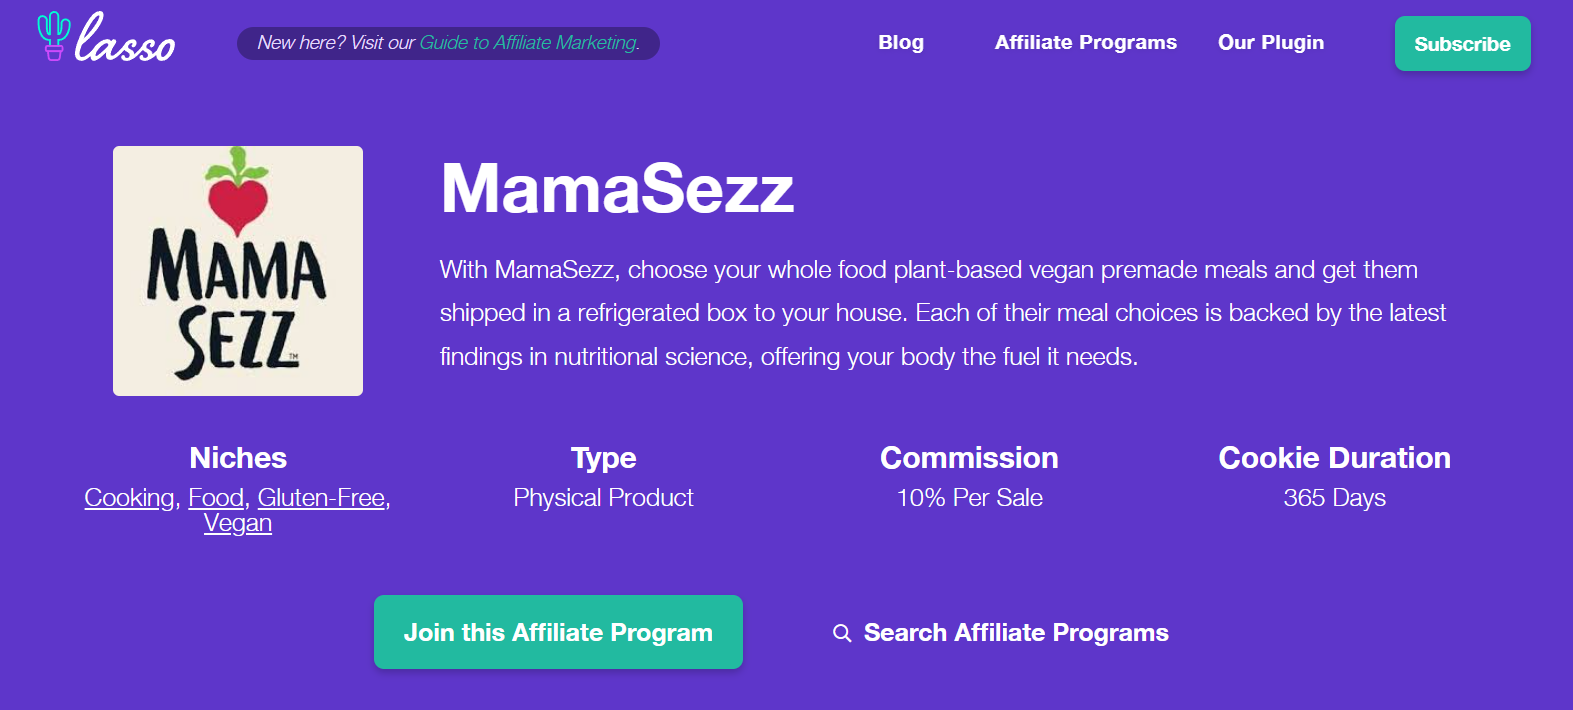The height and width of the screenshot is (710, 1573).
Task: Select the Our Plugin menu item
Action: (1270, 43)
